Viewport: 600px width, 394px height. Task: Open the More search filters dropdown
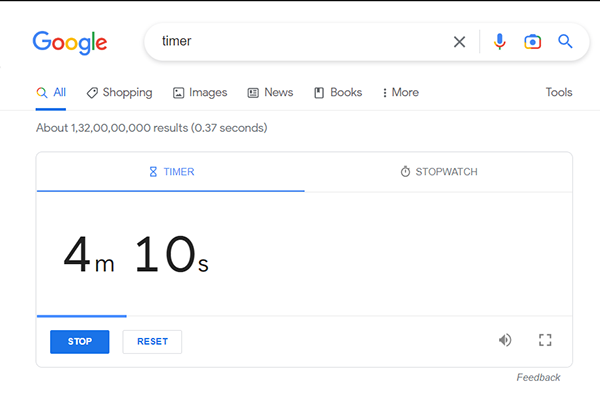401,92
